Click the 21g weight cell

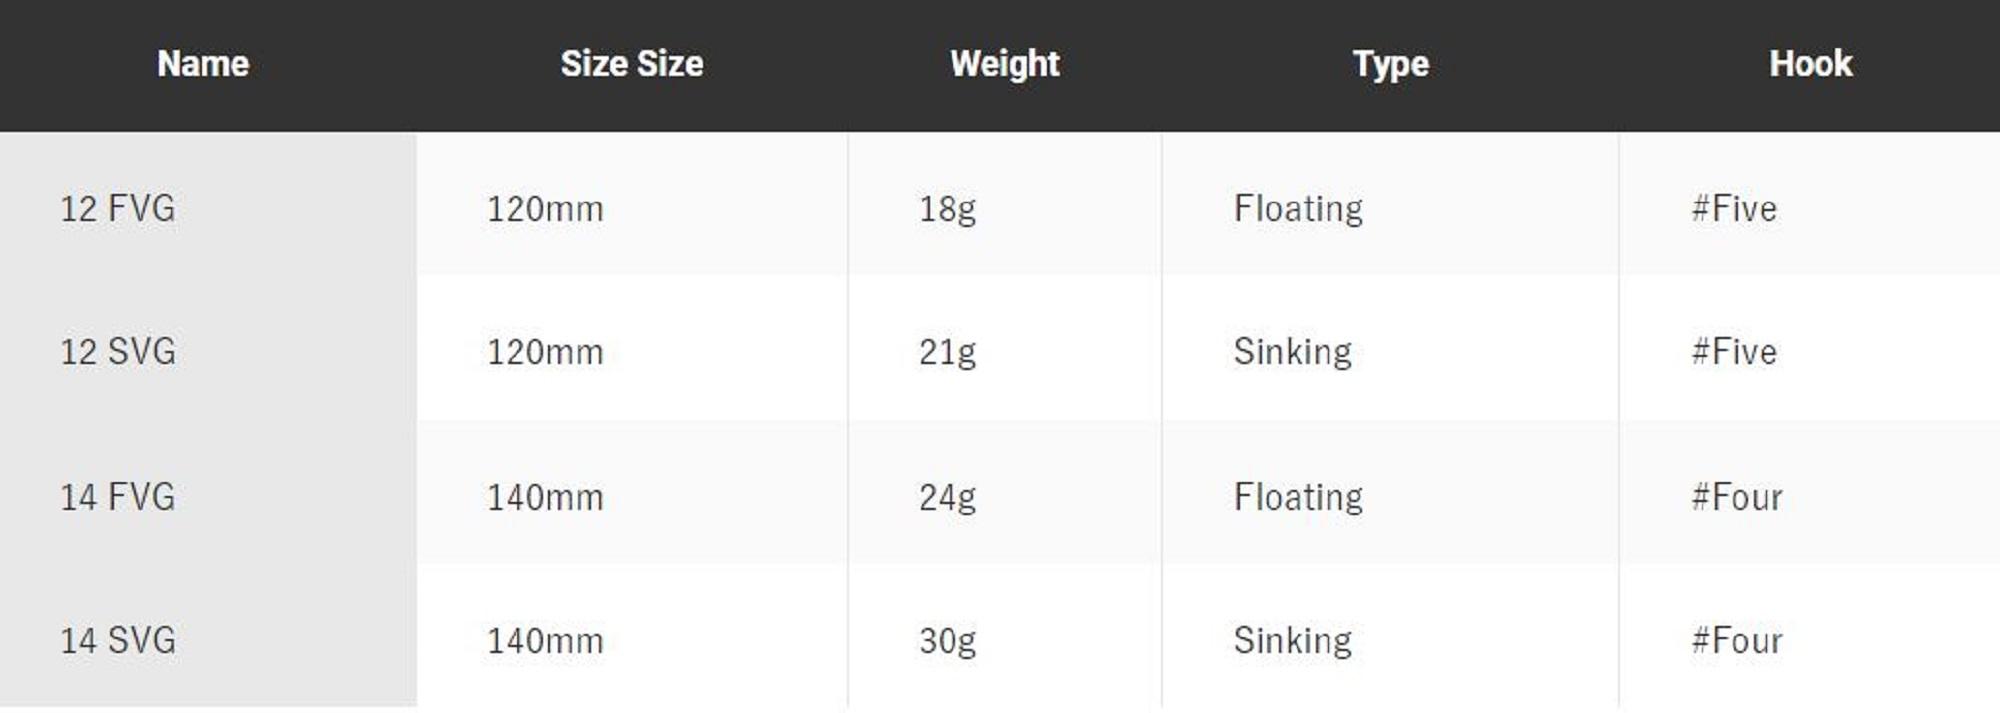click(x=947, y=351)
